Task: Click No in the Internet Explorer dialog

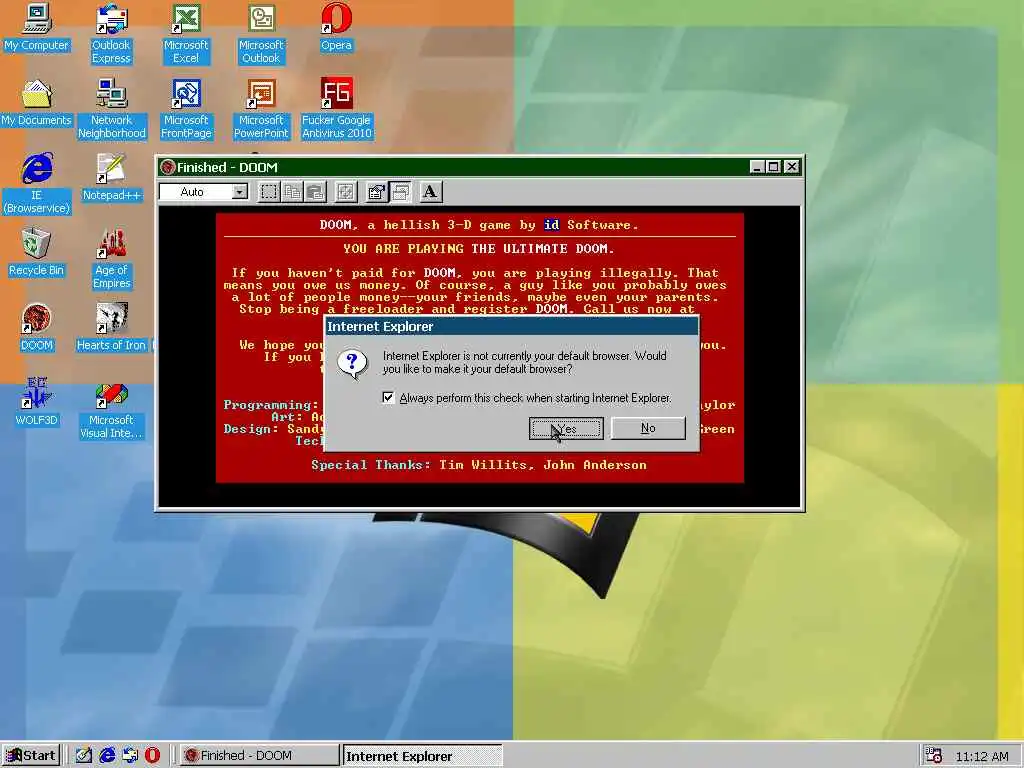Action: tap(648, 428)
